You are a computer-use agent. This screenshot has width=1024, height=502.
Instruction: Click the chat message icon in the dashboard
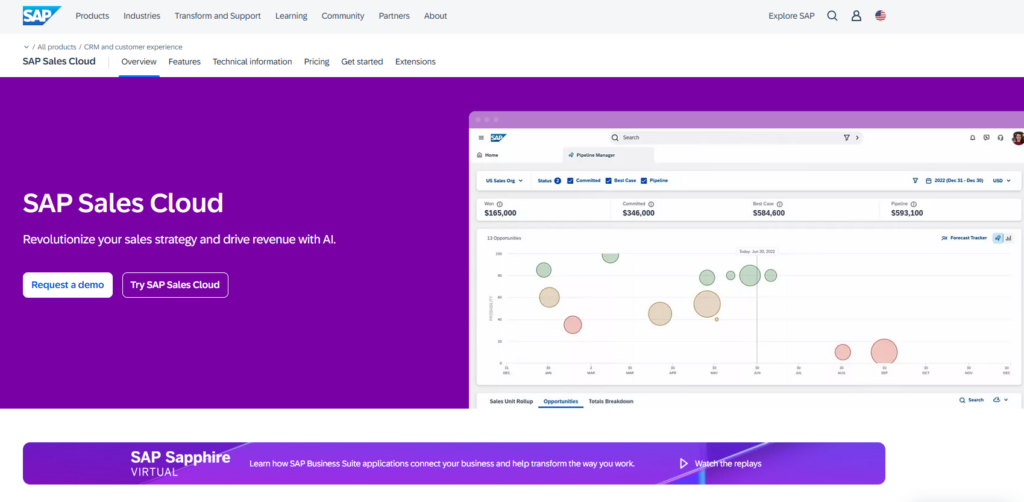click(x=987, y=138)
